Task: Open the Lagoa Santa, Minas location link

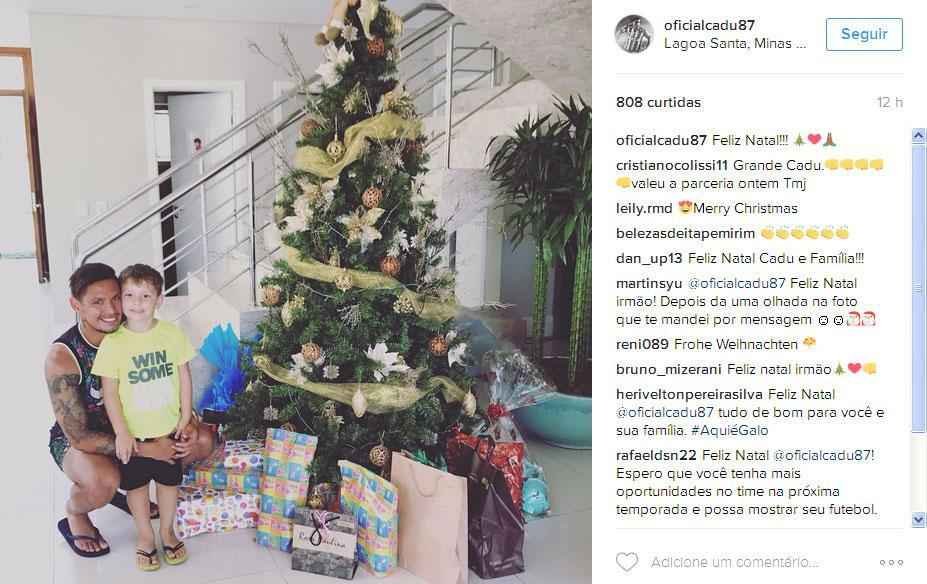Action: 734,44
